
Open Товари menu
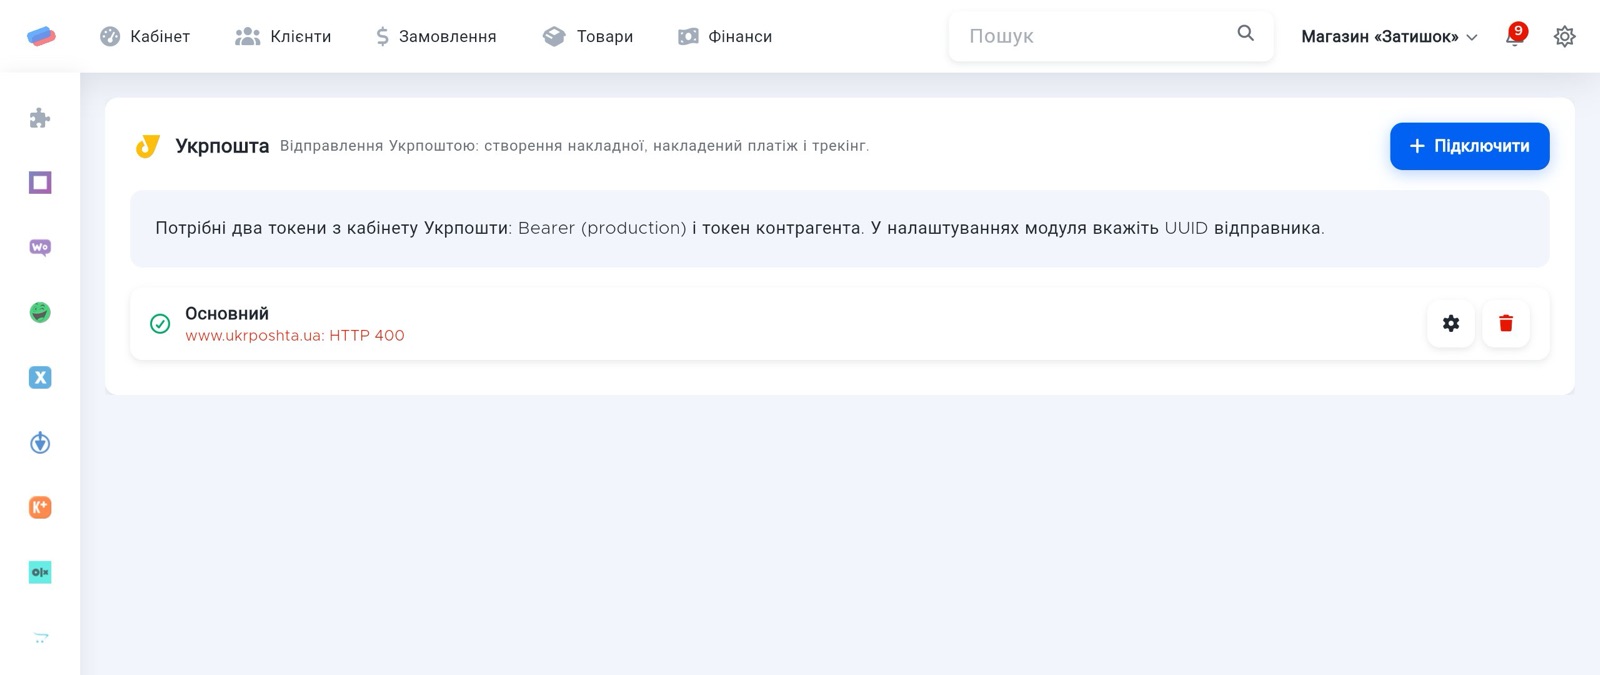click(x=588, y=37)
